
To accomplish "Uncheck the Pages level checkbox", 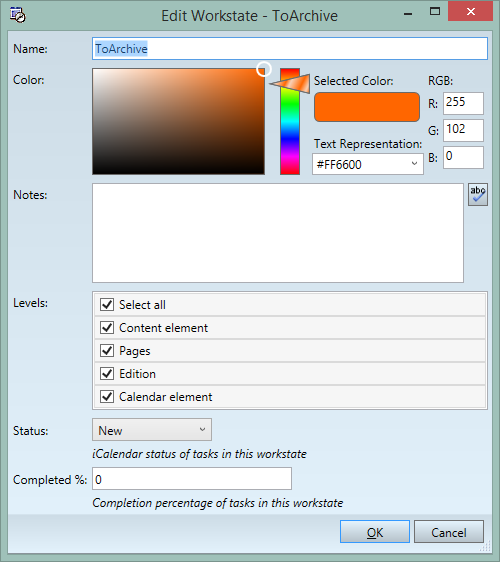I will click(x=107, y=351).
